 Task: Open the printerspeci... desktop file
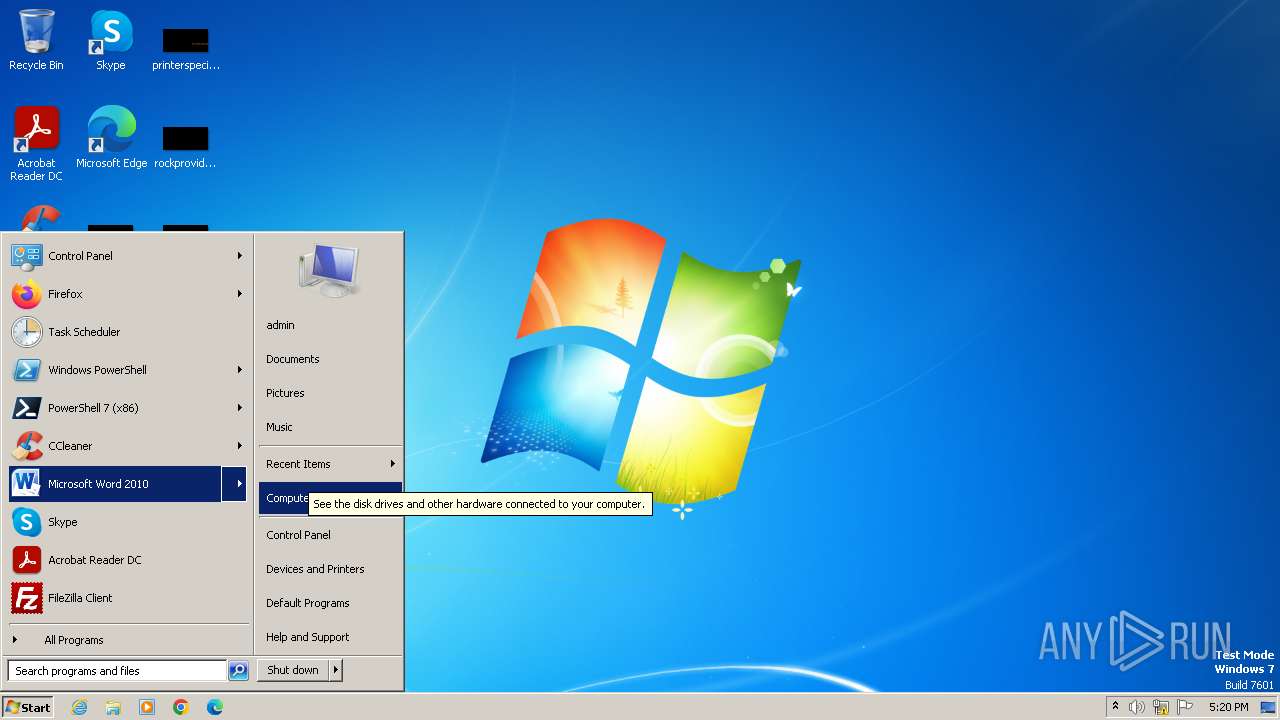pos(186,49)
